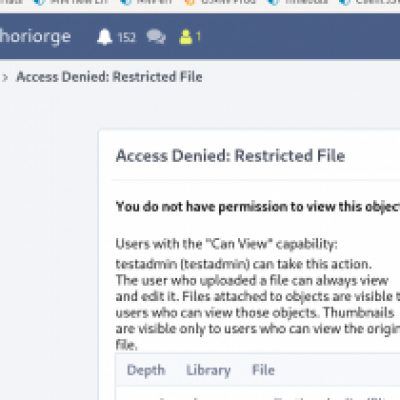Go to the Phorge home logo
Viewport: 400px width, 400px height.
[35, 37]
